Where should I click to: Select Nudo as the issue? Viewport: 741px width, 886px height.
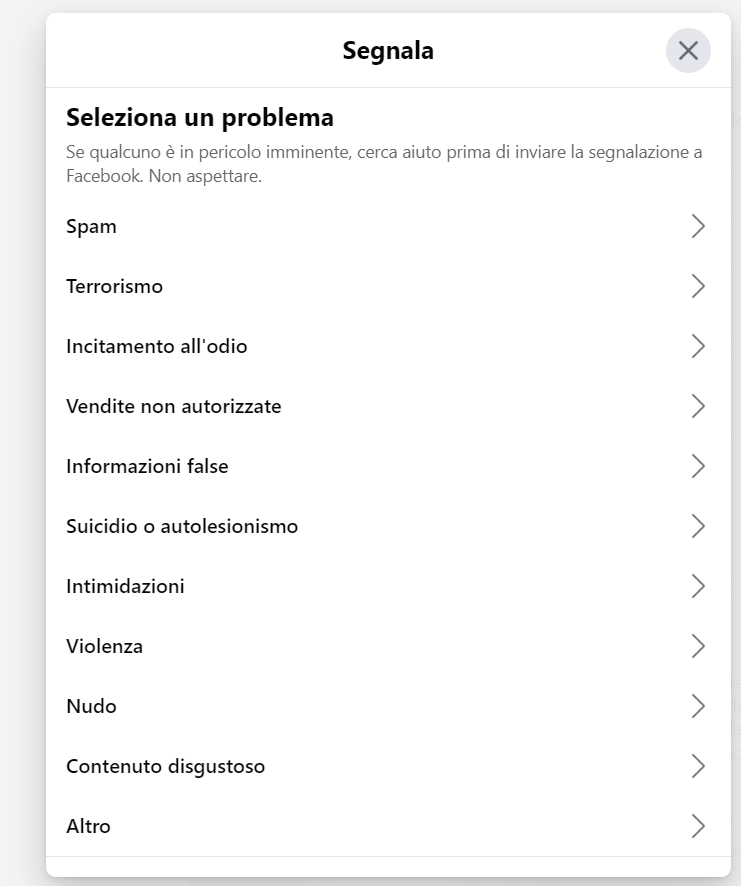click(x=90, y=706)
